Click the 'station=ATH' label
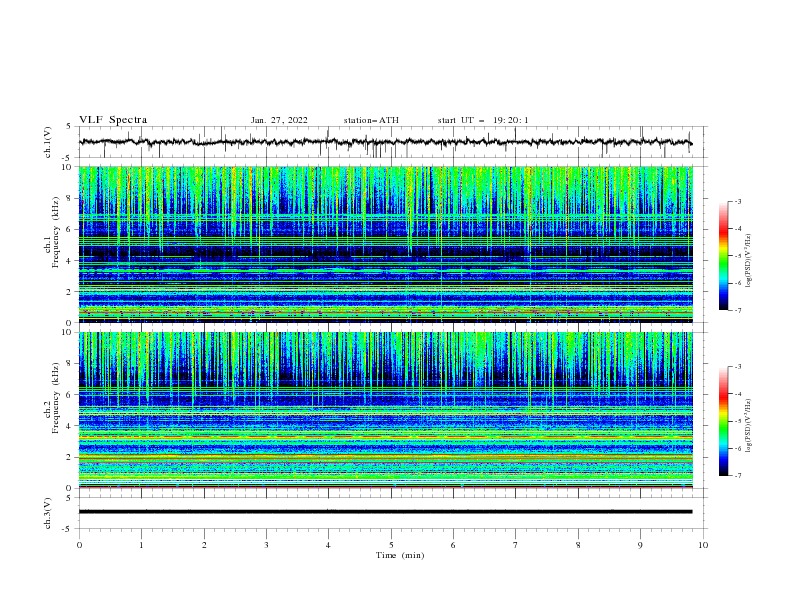792x612 pixels. point(371,120)
